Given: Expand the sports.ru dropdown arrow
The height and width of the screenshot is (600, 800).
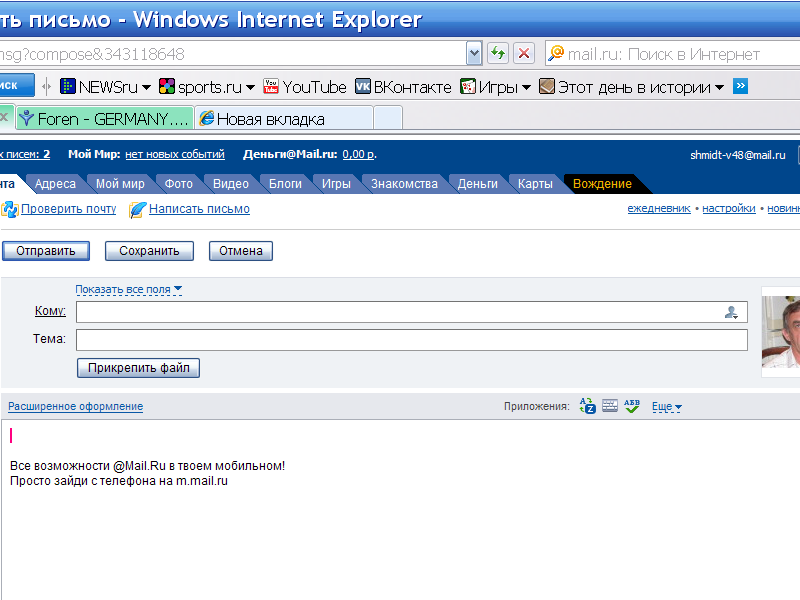Looking at the screenshot, I should (250, 88).
